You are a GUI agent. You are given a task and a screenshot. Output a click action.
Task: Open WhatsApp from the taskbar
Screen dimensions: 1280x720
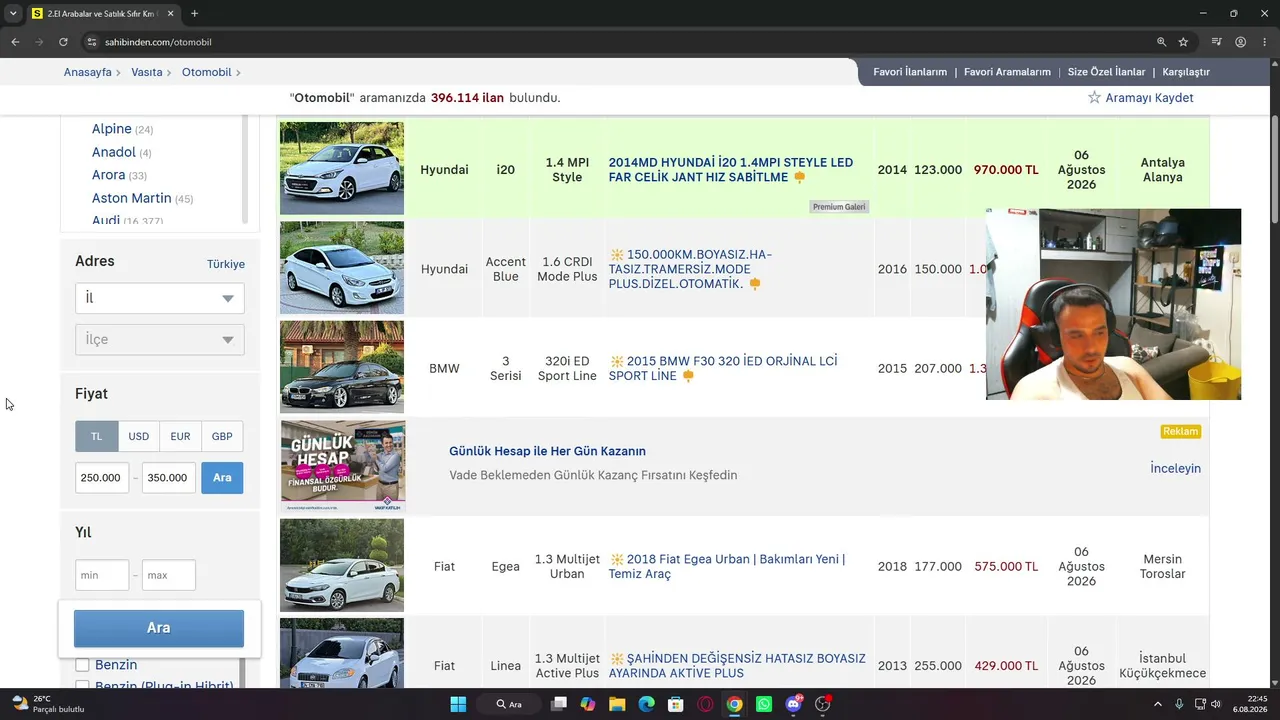tap(764, 704)
